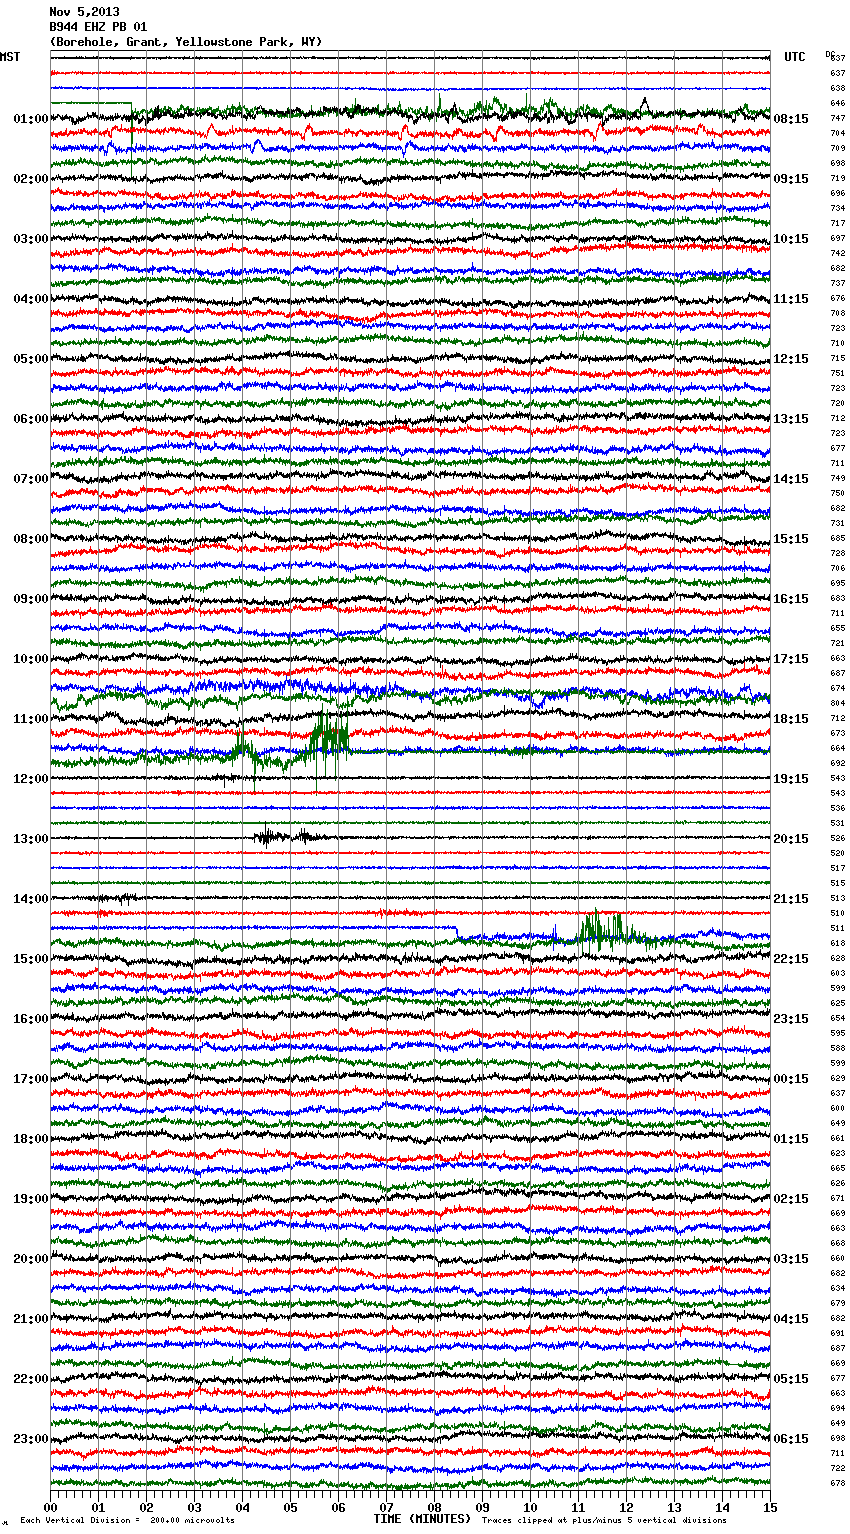Select the 17:00 MST time label
The width and height of the screenshot is (850, 1534).
click(30, 1079)
